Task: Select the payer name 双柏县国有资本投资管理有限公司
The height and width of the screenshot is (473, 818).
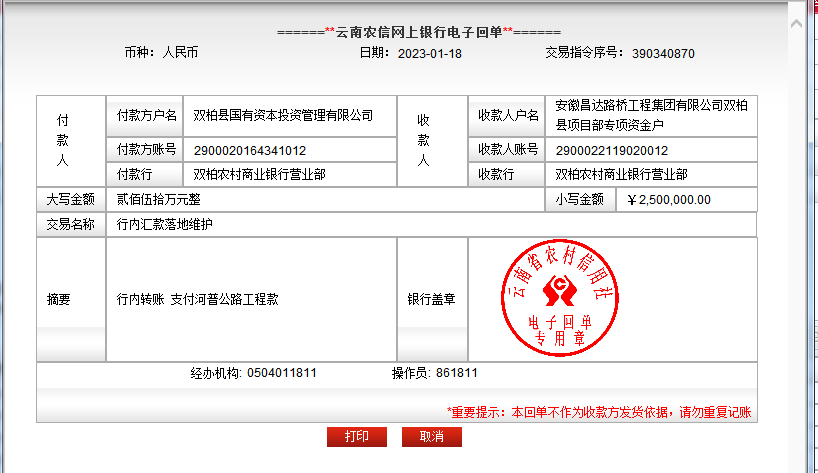Action: [282, 116]
